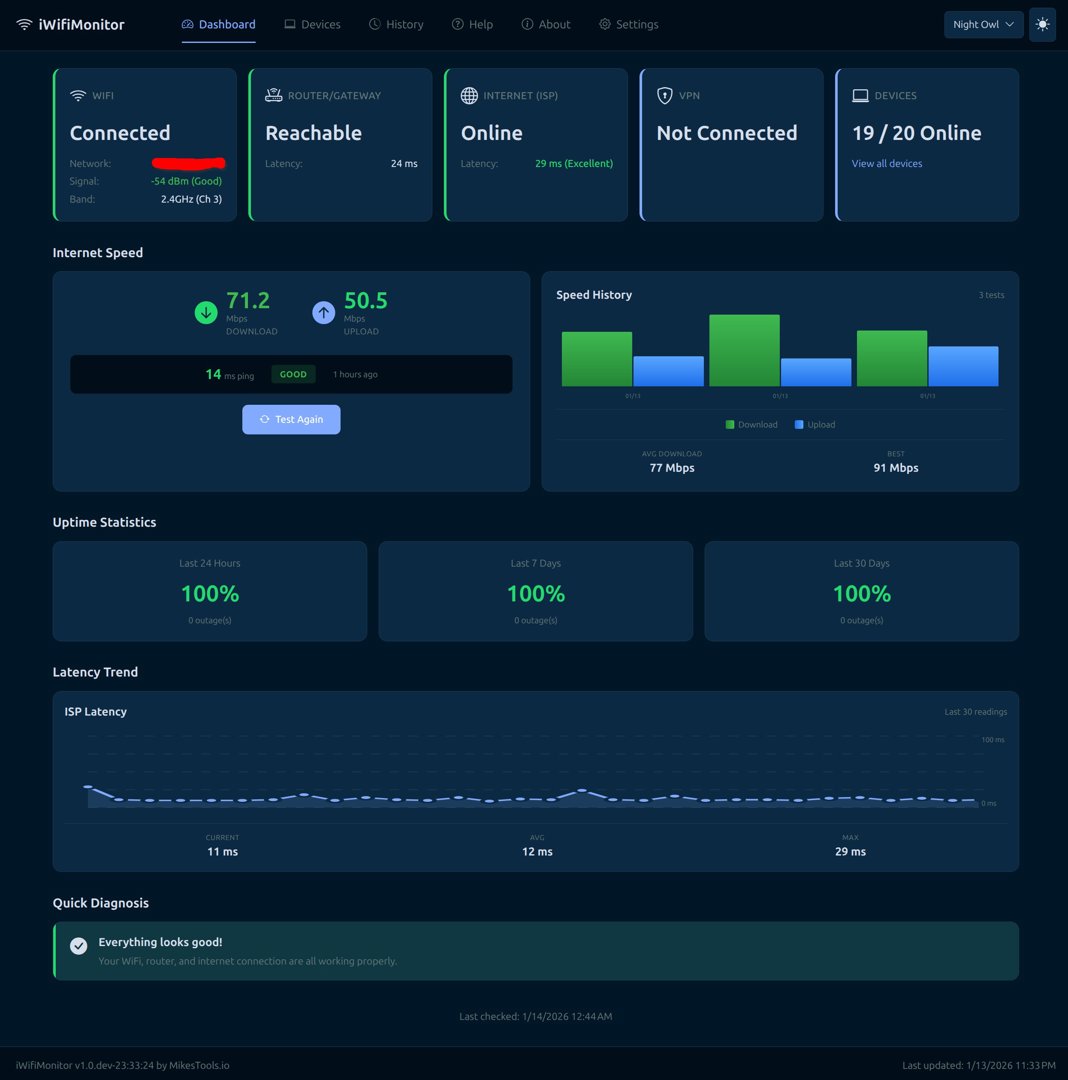The width and height of the screenshot is (1068, 1080).
Task: Click the Settings gear icon
Action: [x=604, y=24]
